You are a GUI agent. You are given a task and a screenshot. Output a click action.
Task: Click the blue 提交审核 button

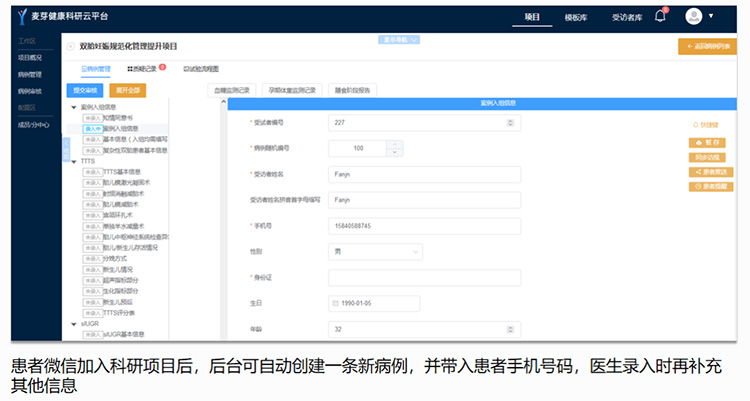(x=85, y=90)
